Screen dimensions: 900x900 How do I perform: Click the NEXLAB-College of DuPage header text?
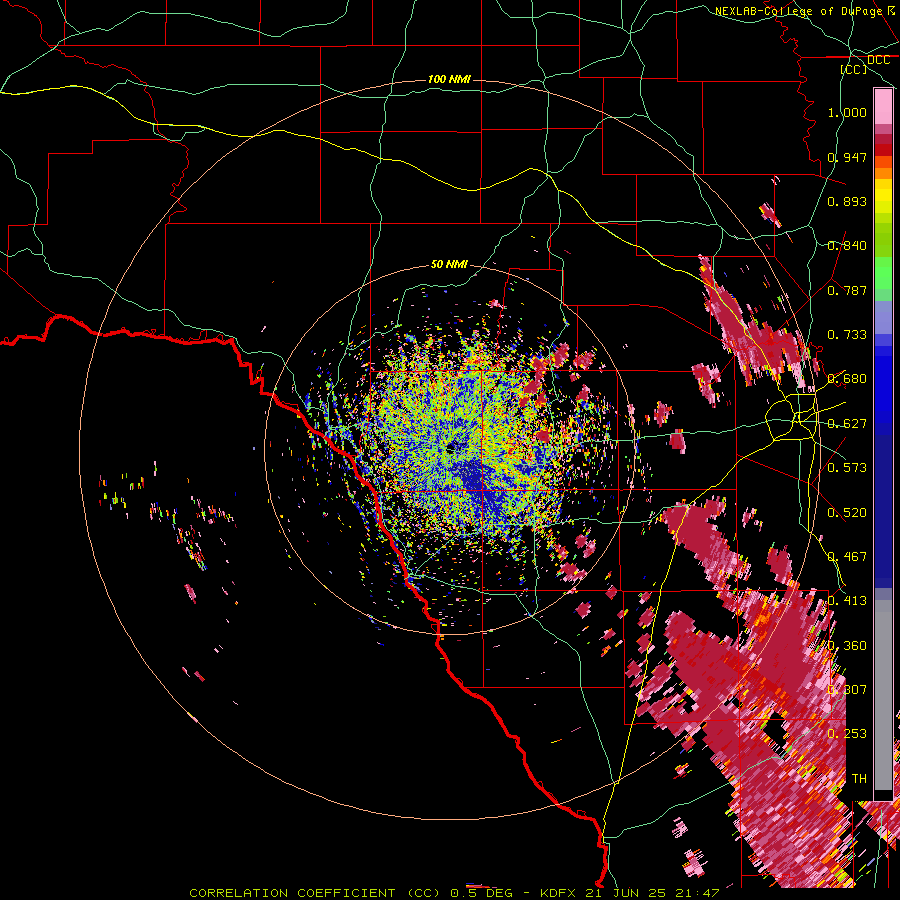click(806, 11)
